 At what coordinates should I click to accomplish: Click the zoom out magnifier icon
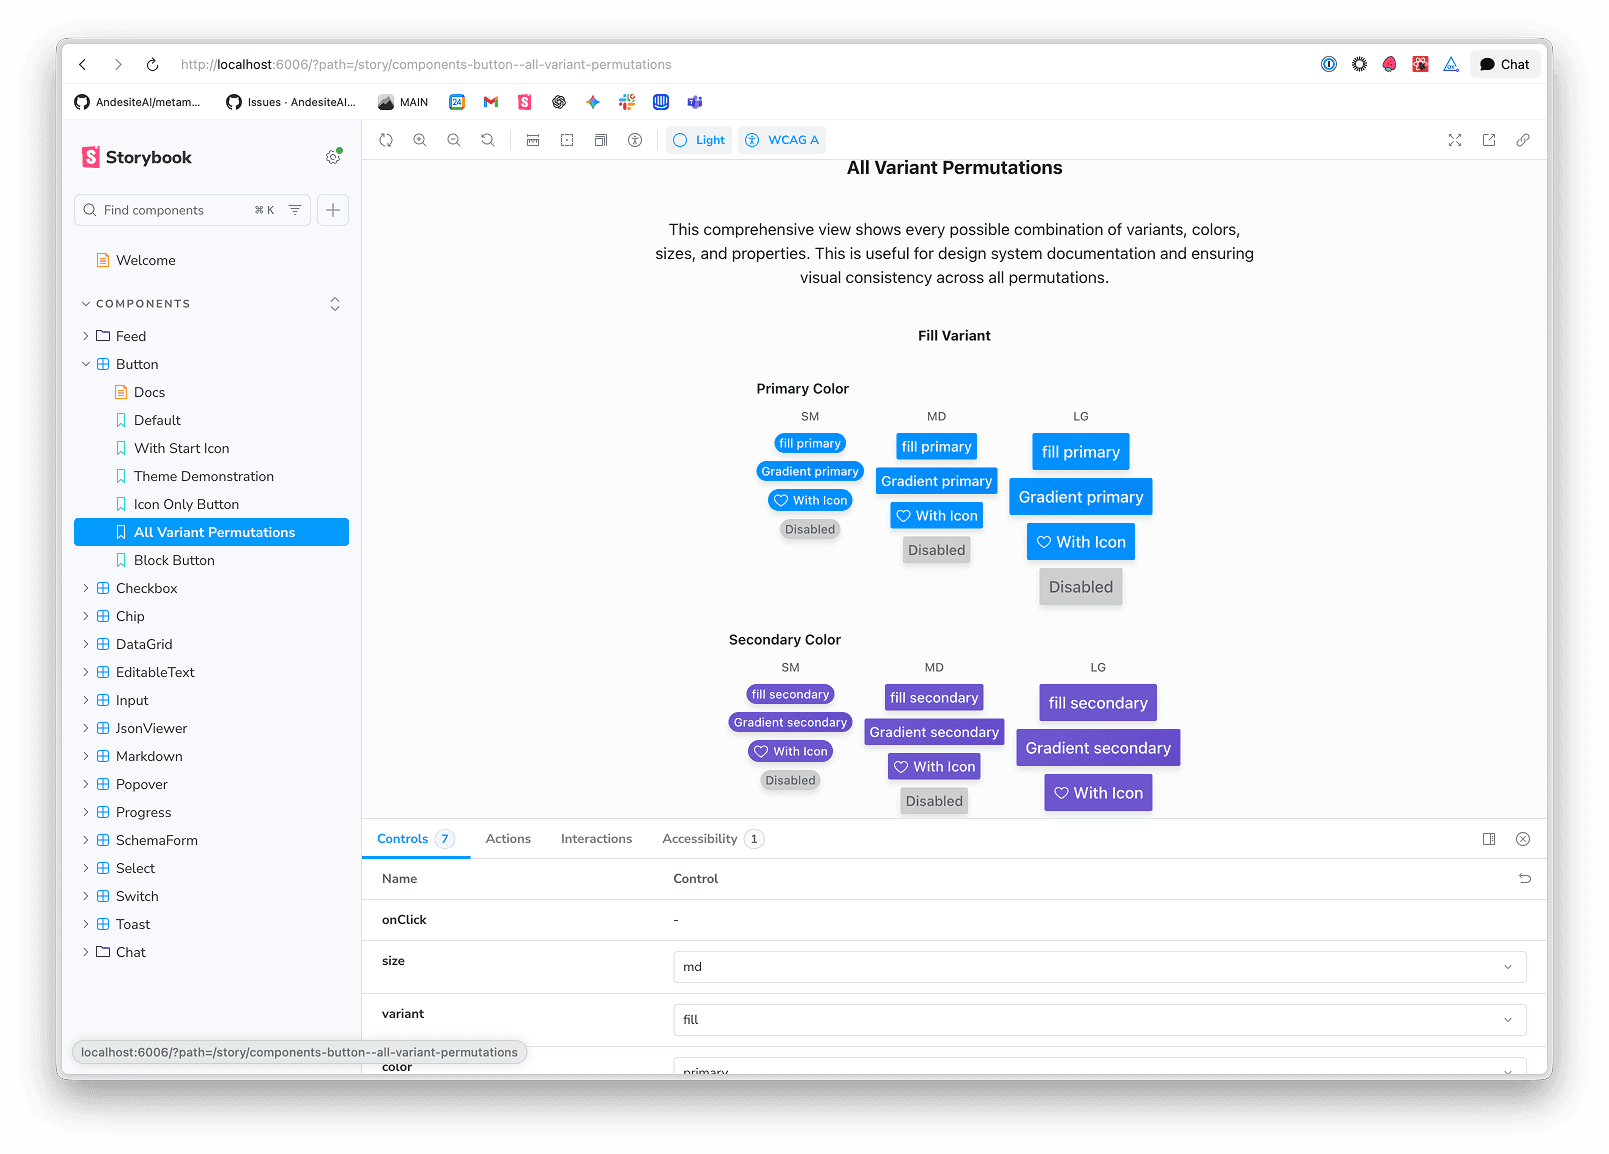tap(454, 140)
